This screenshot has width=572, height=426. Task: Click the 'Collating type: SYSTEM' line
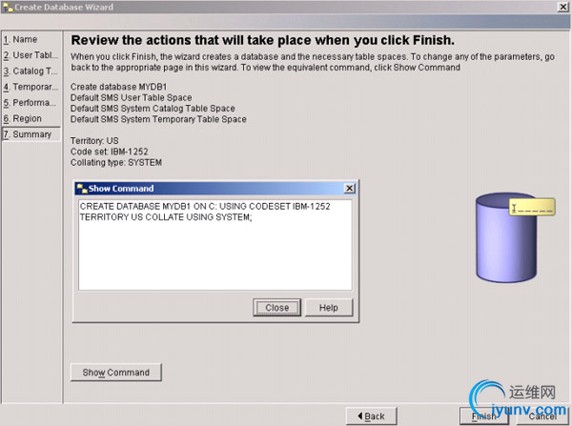click(x=116, y=162)
